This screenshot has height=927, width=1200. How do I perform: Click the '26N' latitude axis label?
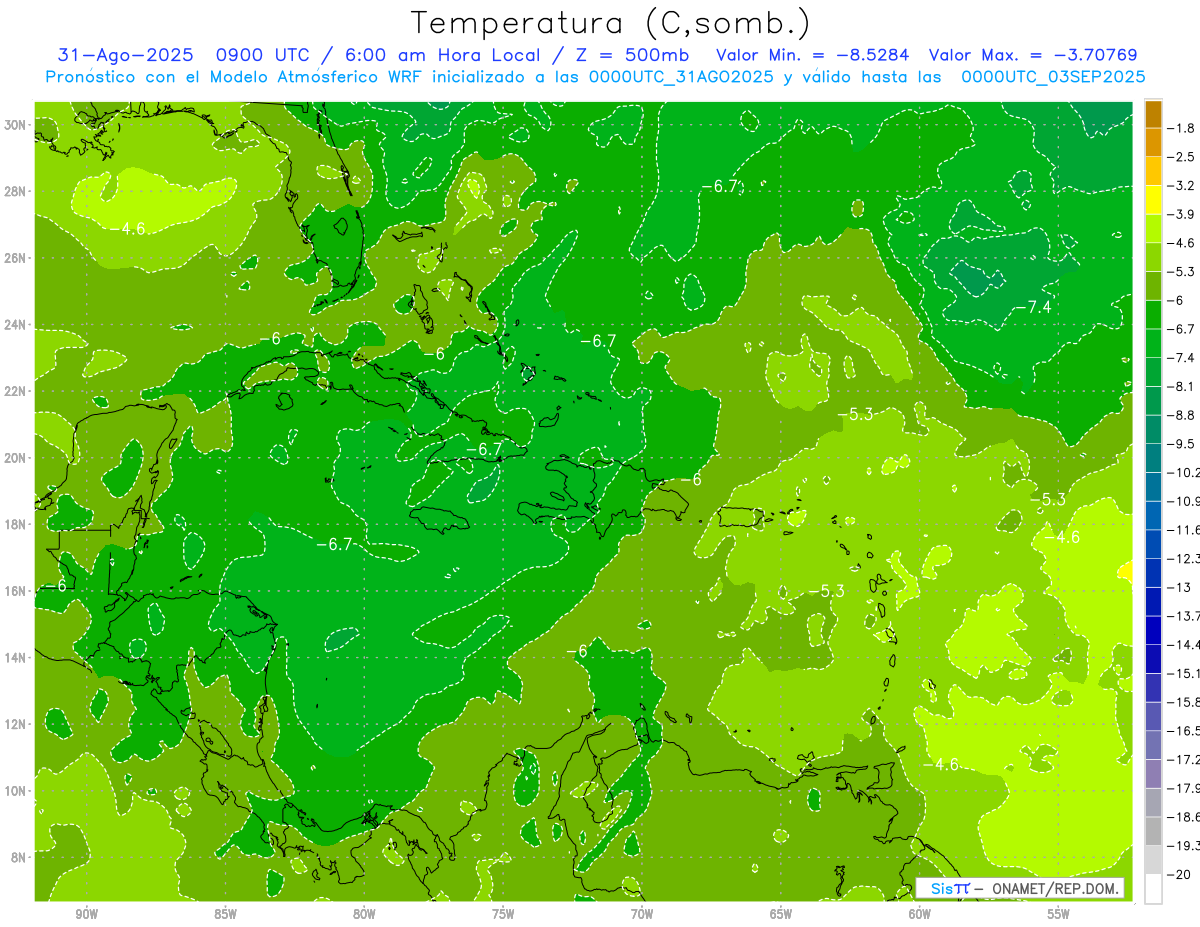15,258
